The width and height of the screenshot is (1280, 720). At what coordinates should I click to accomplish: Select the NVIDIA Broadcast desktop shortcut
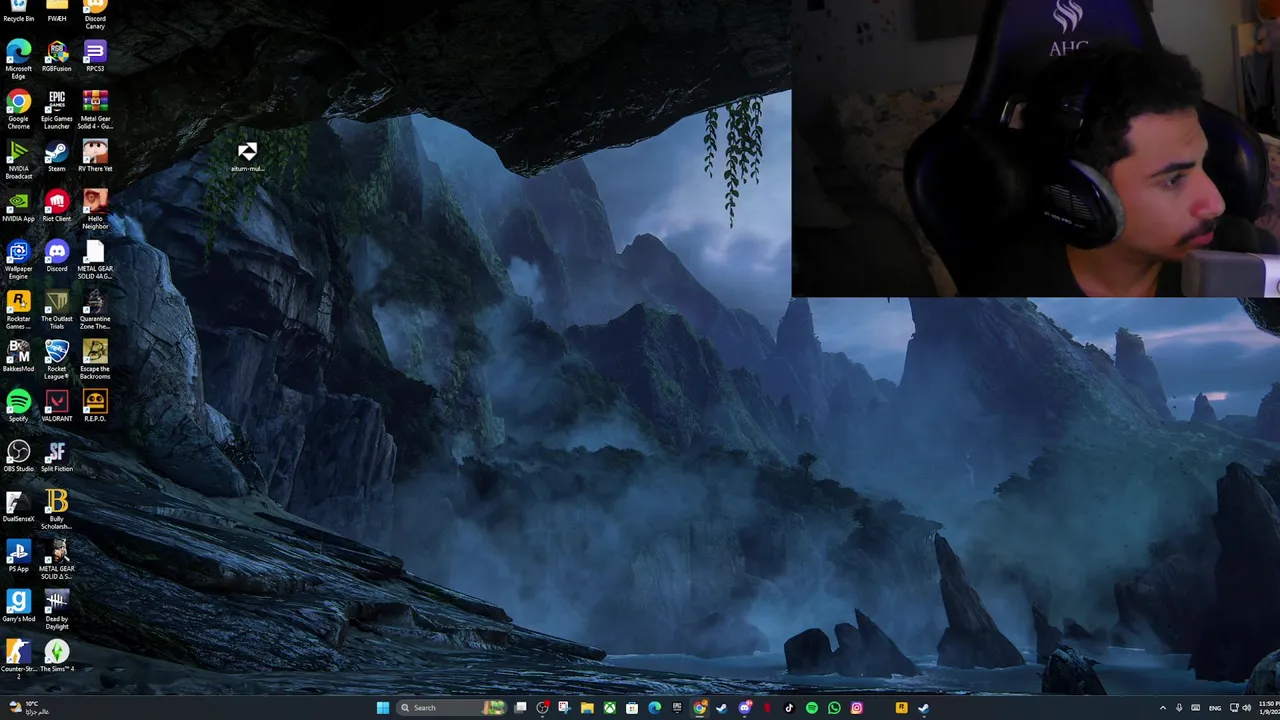18,159
